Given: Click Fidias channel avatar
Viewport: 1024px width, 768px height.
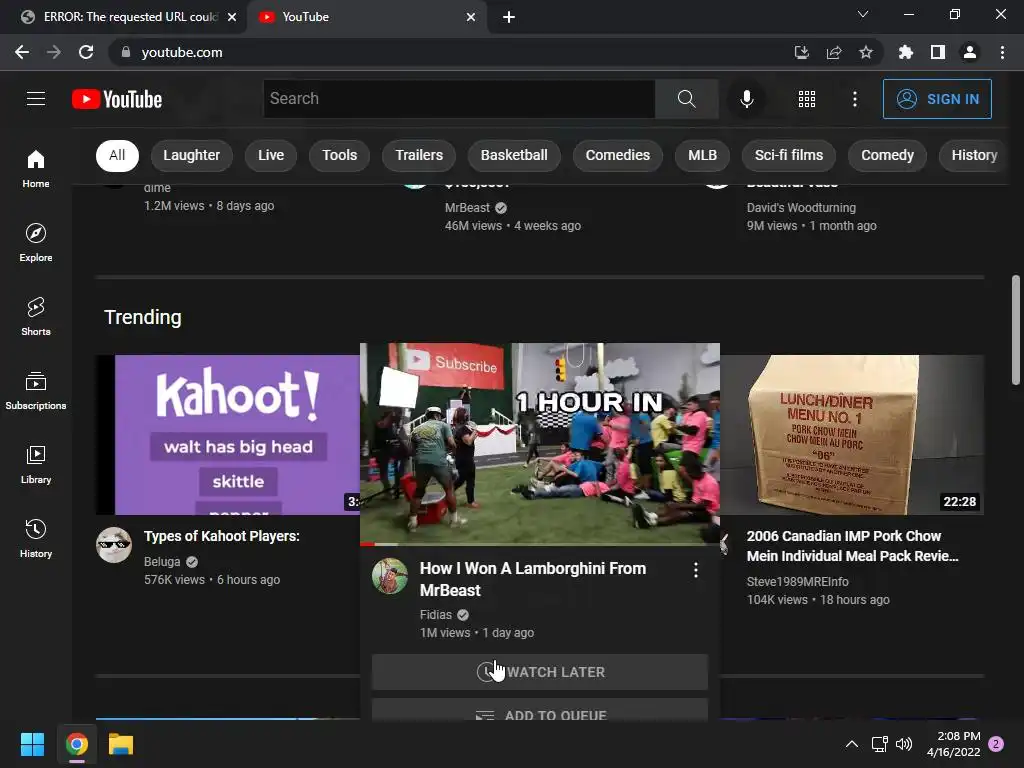Looking at the screenshot, I should [390, 575].
